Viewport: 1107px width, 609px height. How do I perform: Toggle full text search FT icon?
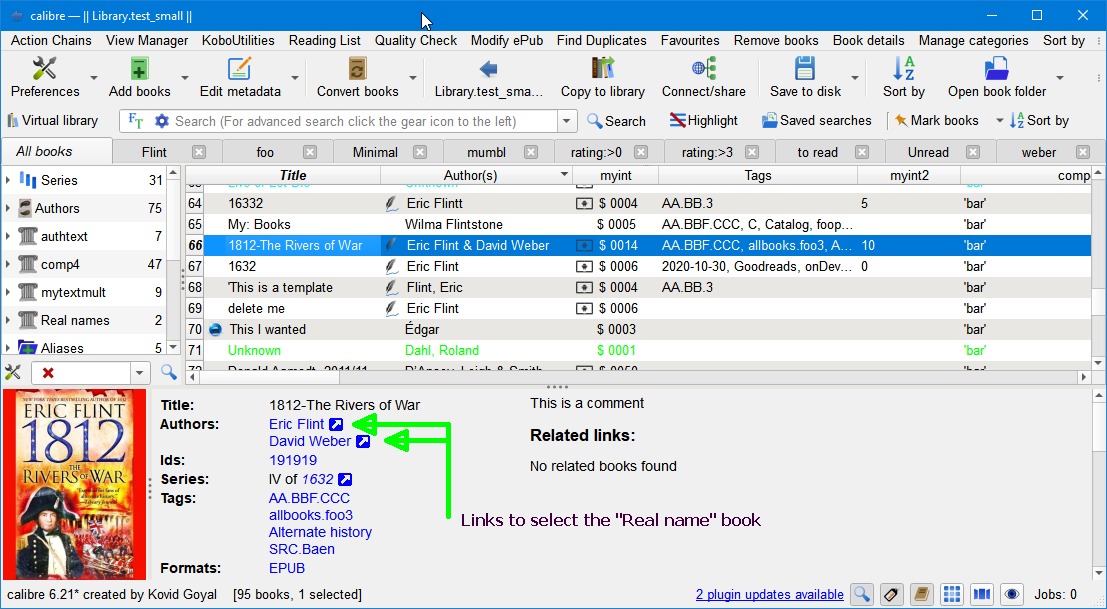pos(136,121)
